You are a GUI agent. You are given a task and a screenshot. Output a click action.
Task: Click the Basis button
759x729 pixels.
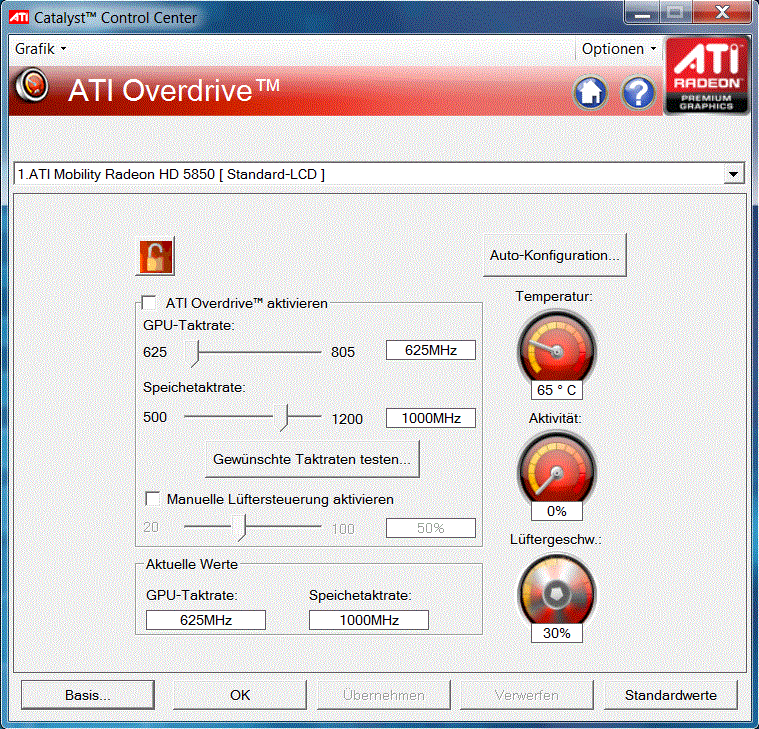(88, 695)
